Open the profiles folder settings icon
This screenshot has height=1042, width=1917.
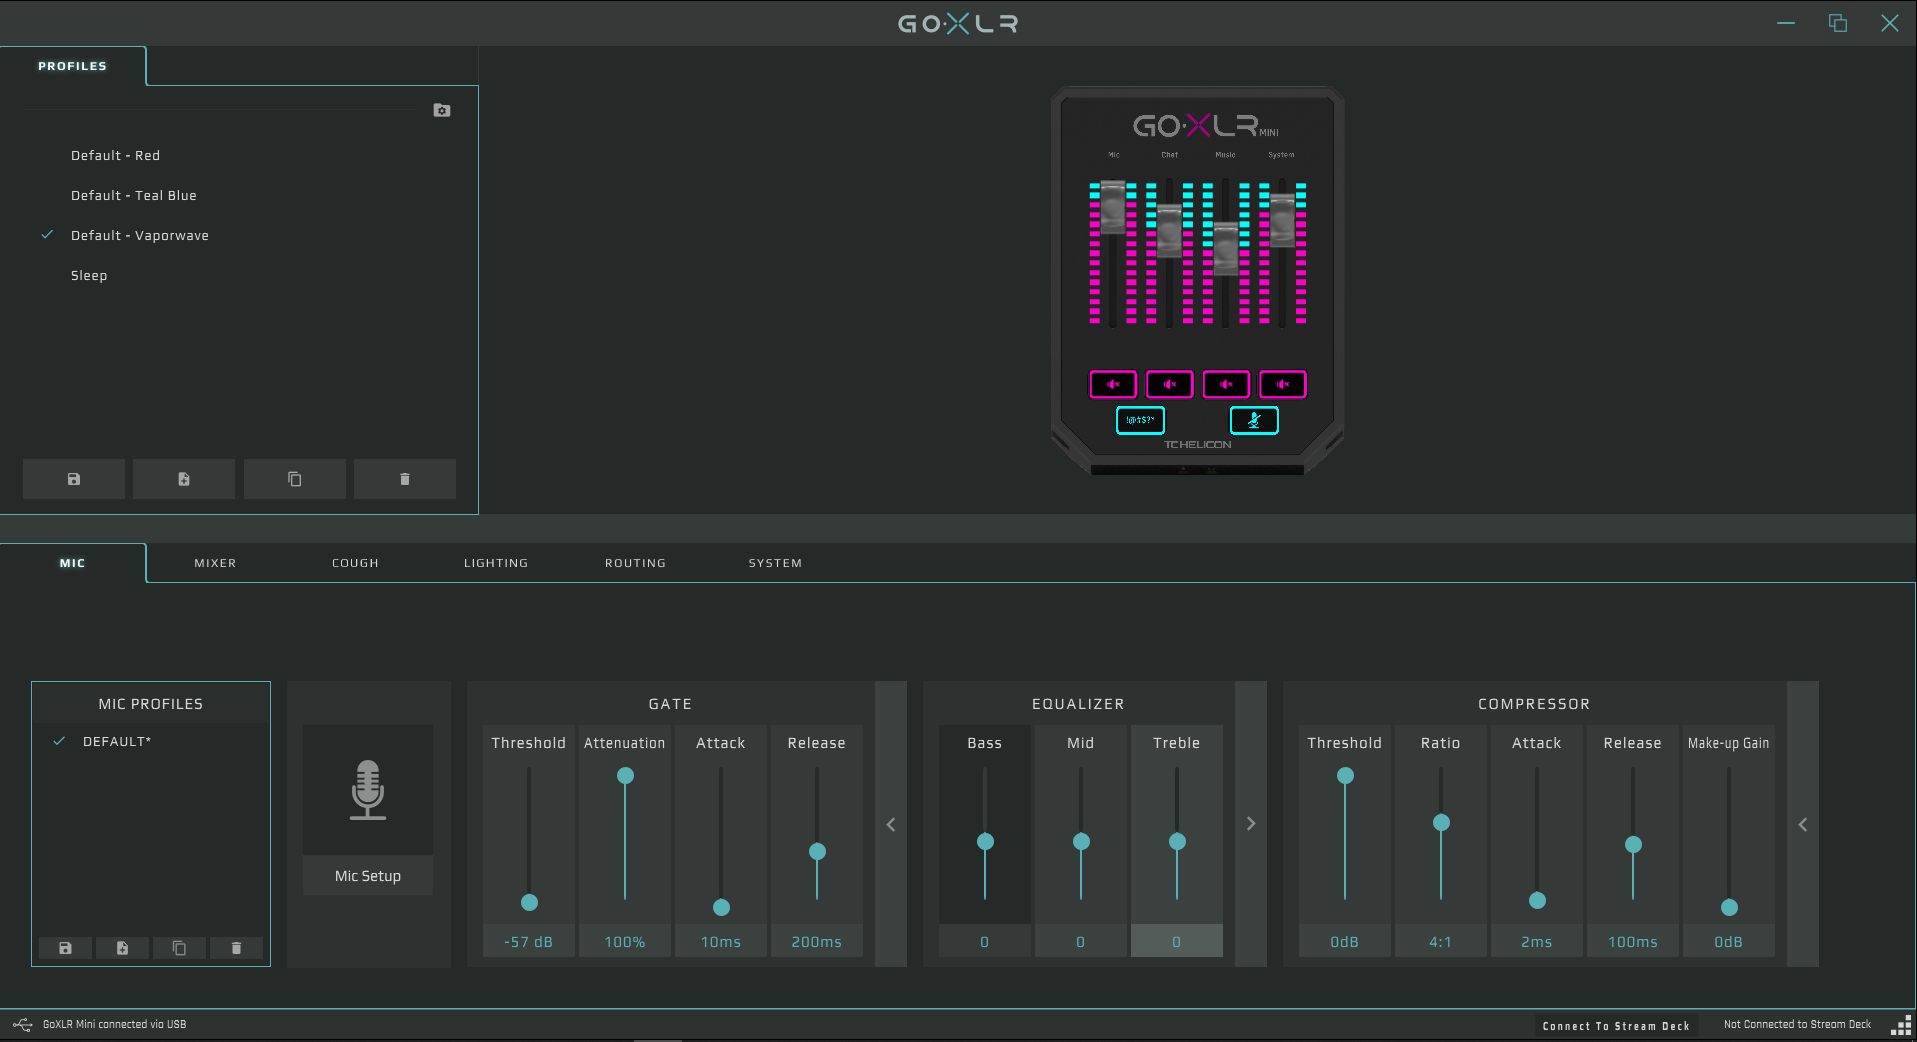pyautogui.click(x=442, y=110)
